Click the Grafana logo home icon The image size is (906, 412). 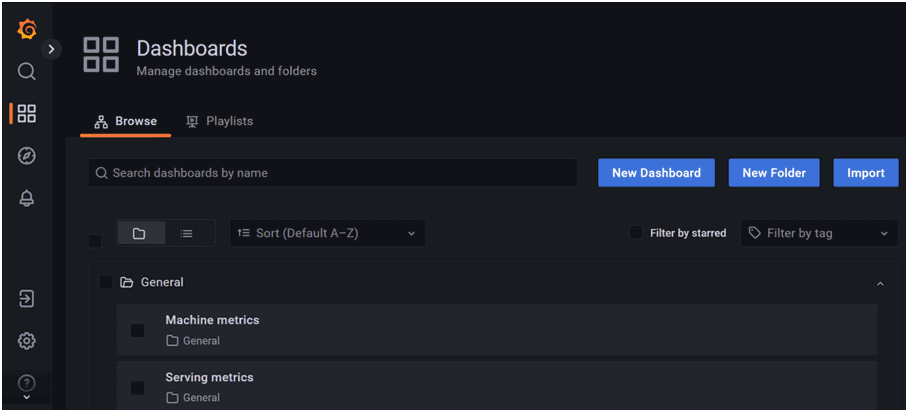pyautogui.click(x=27, y=30)
